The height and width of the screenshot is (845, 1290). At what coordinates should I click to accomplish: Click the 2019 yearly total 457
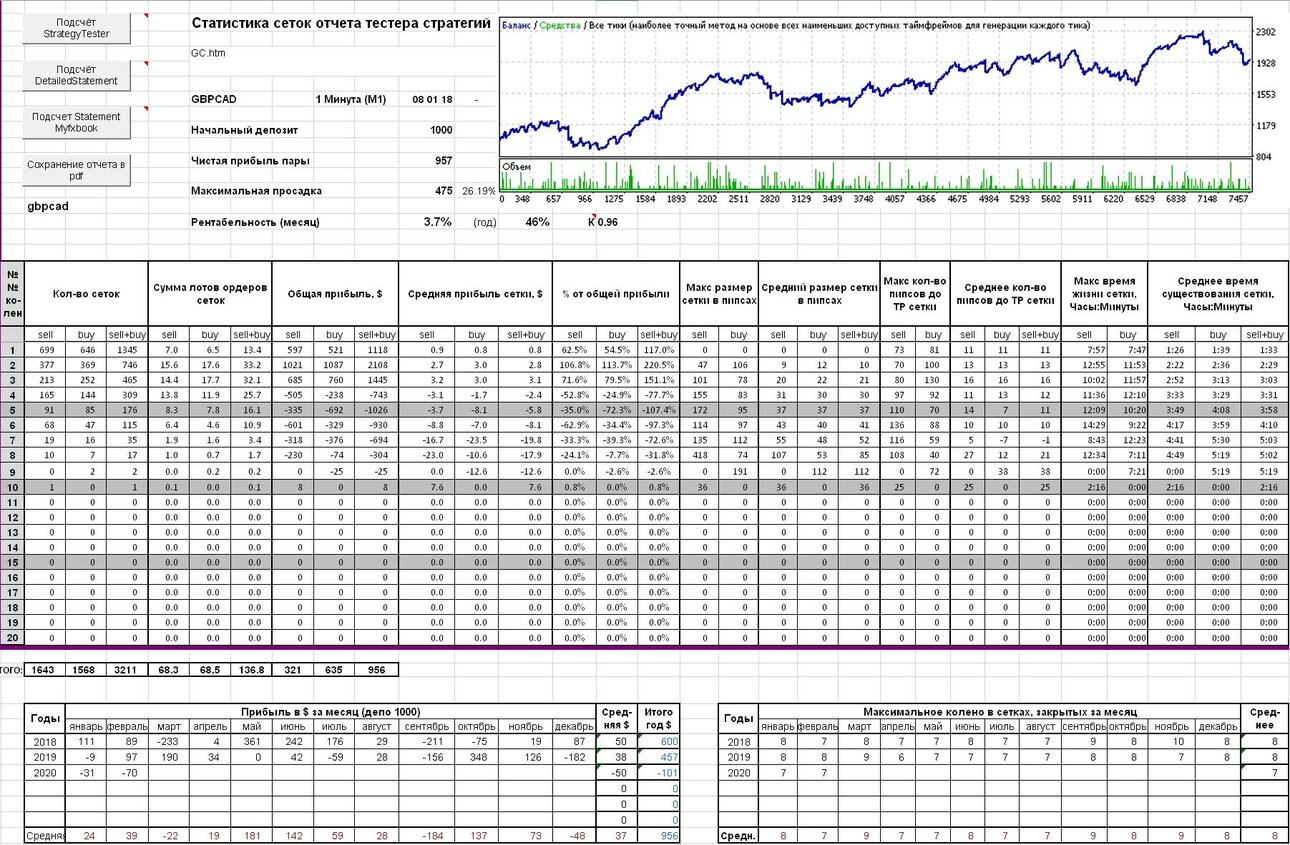tap(661, 757)
